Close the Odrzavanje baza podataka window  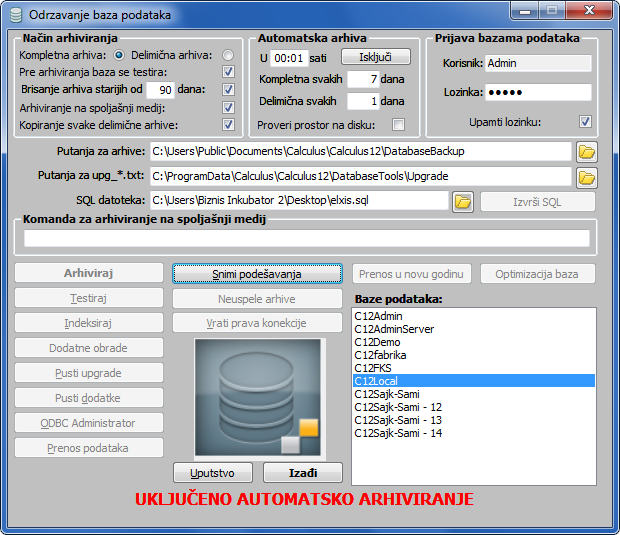click(x=589, y=11)
